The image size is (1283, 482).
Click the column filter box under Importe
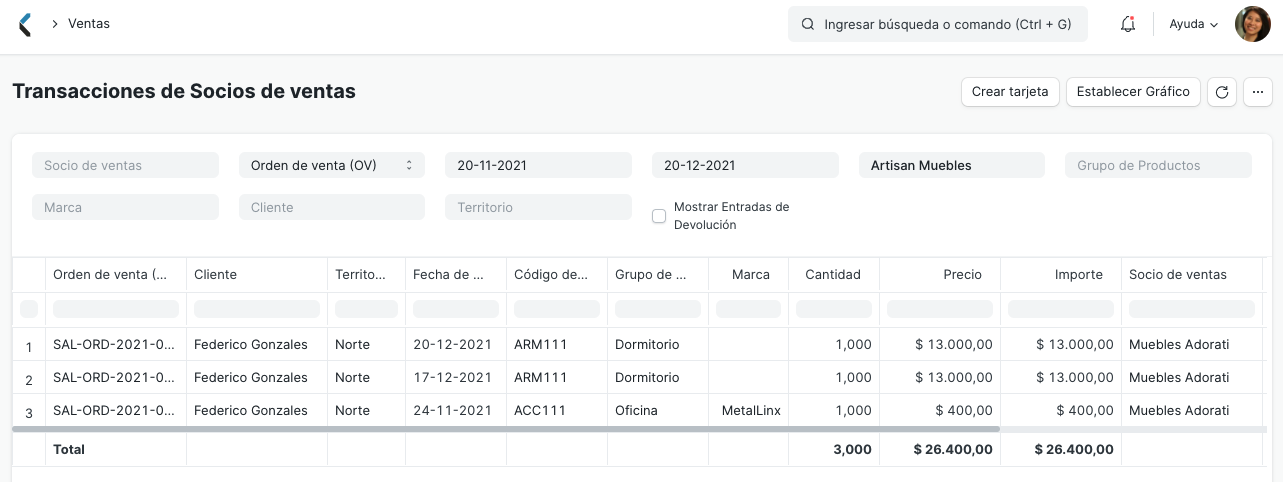click(1061, 309)
